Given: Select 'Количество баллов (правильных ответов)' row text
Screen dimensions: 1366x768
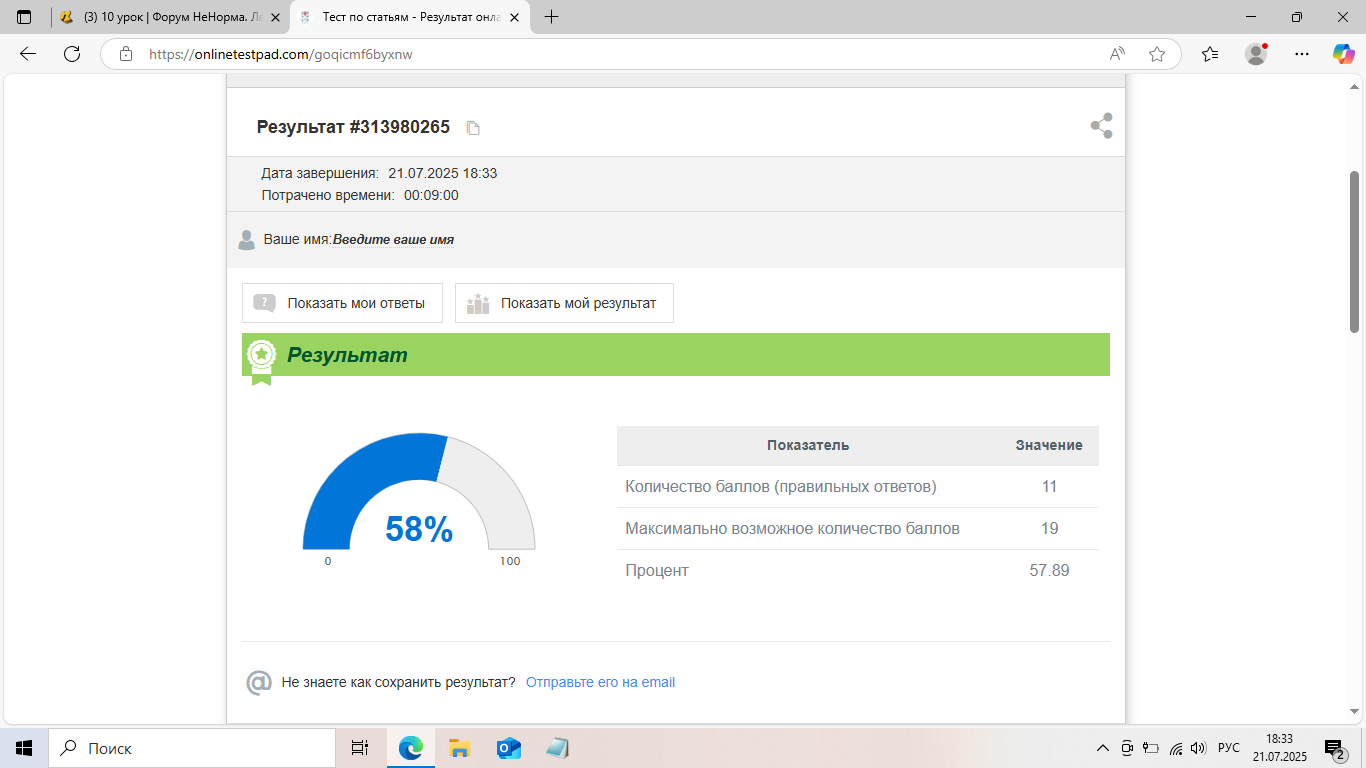Looking at the screenshot, I should [781, 487].
